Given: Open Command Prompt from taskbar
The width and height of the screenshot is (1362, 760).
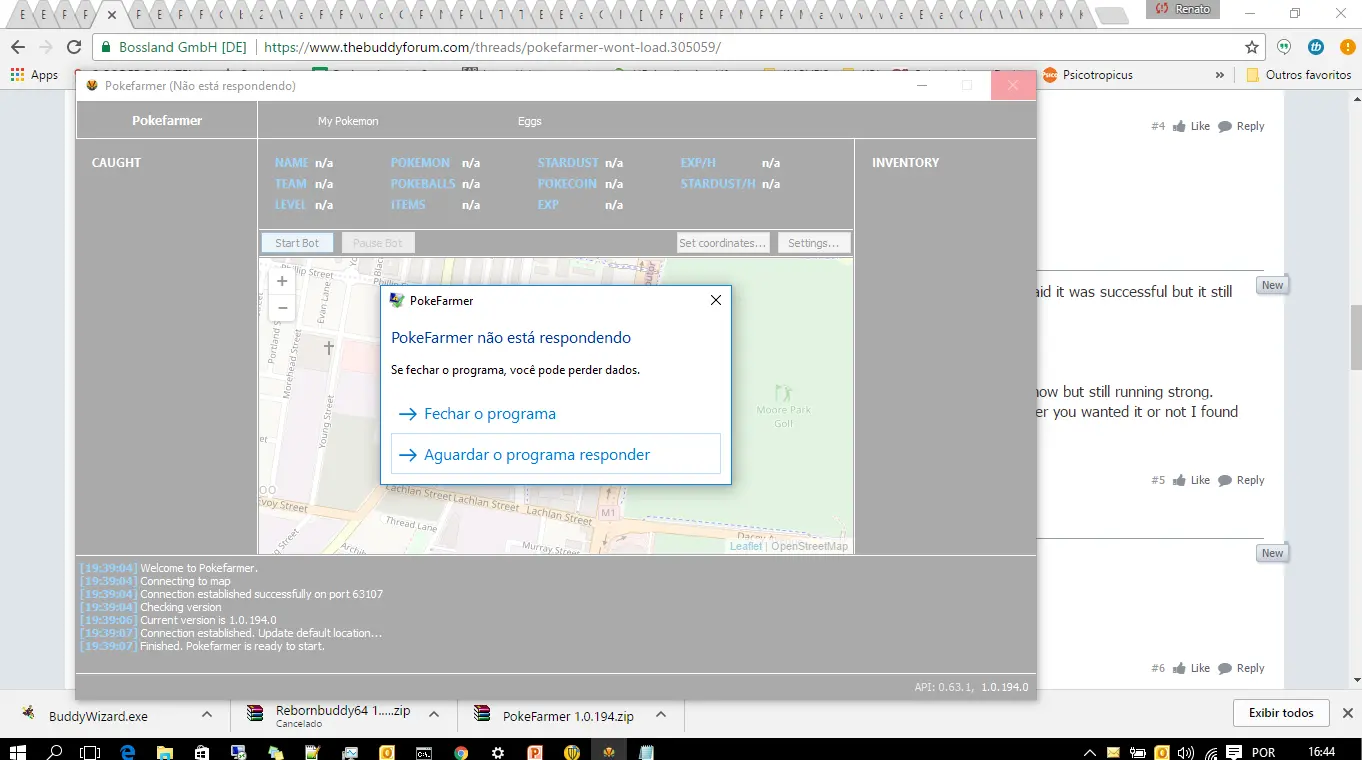Looking at the screenshot, I should (x=424, y=751).
